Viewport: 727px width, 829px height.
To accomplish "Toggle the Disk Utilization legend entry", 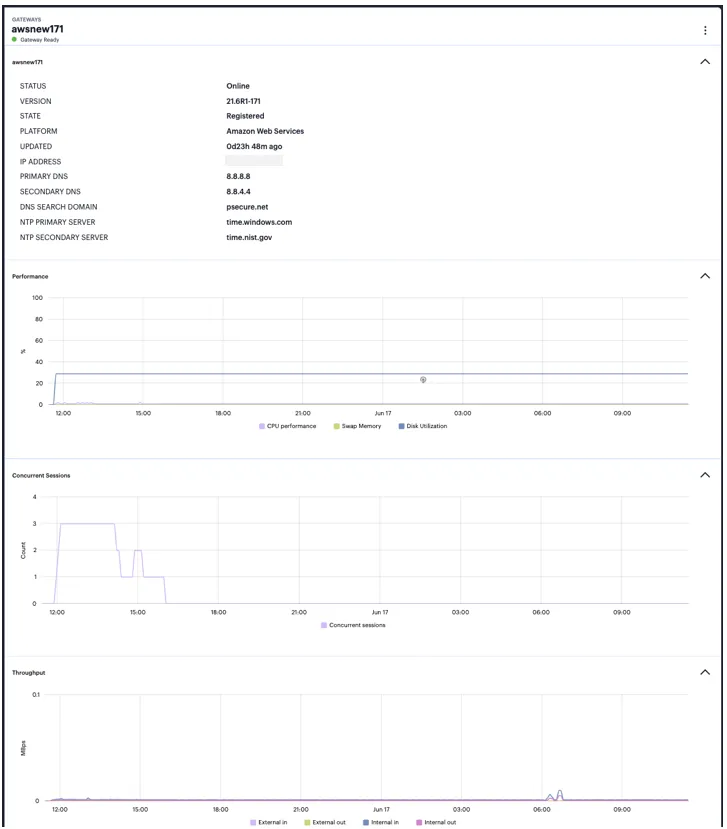I will pos(423,426).
